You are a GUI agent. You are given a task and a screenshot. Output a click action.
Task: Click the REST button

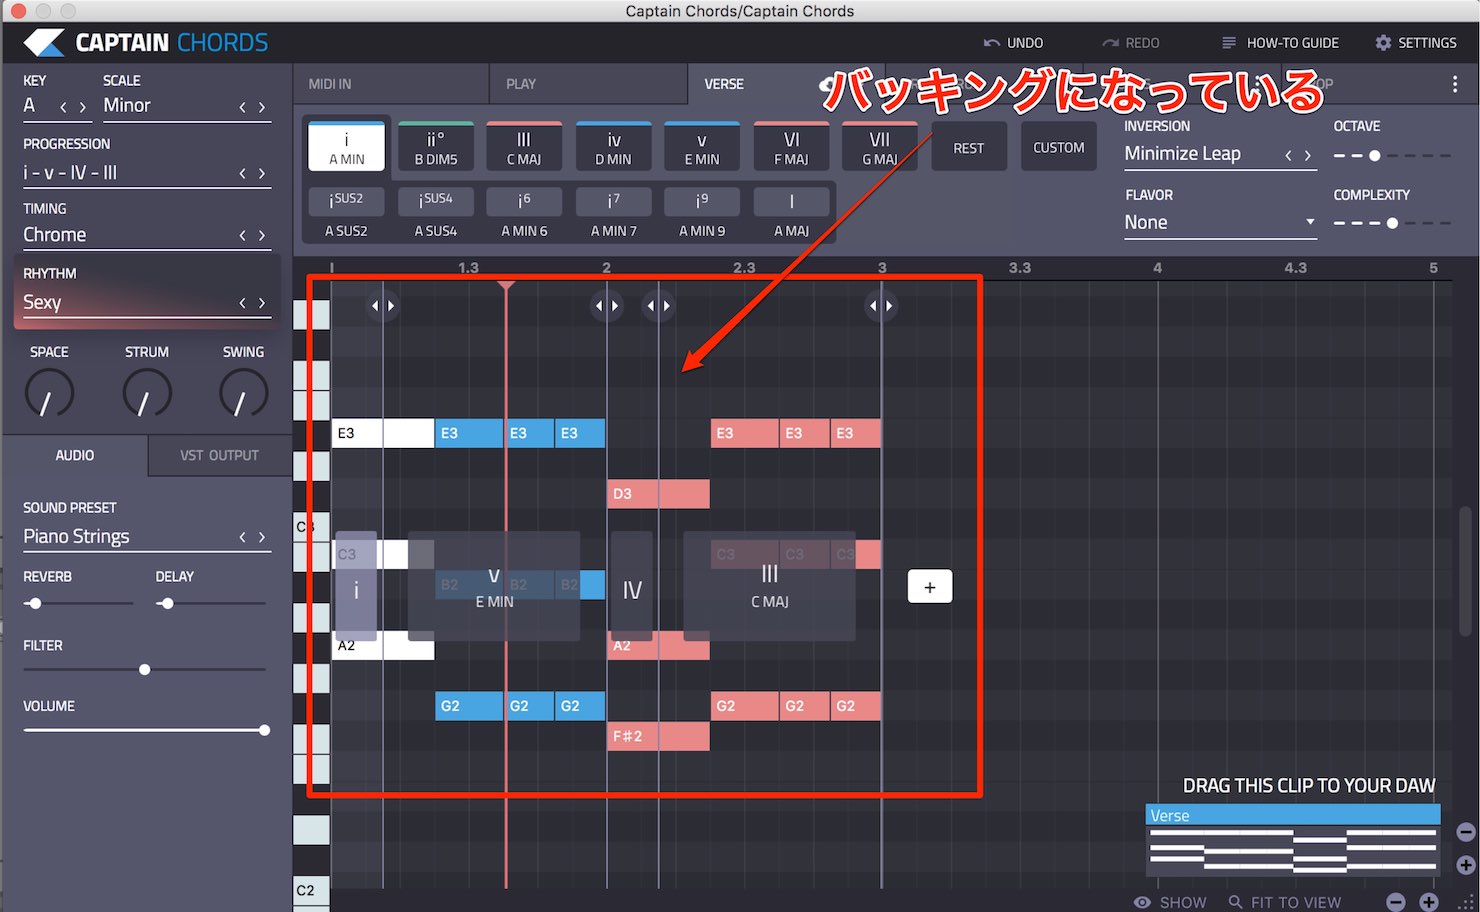[x=969, y=147]
